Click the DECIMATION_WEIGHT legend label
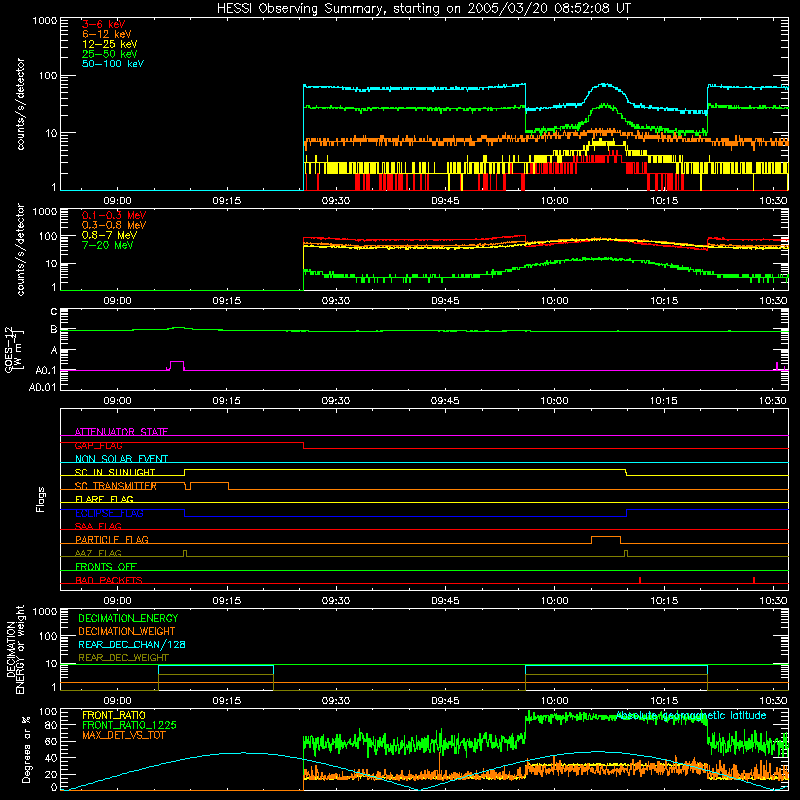Image resolution: width=800 pixels, height=800 pixels. click(127, 631)
